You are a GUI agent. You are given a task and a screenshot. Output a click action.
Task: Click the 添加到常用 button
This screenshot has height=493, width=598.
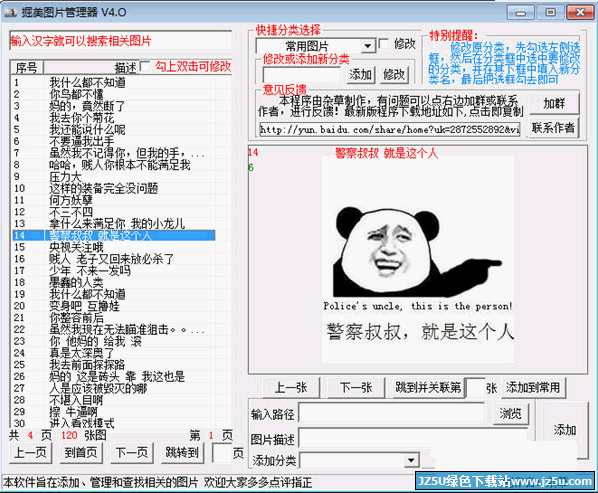pos(533,388)
